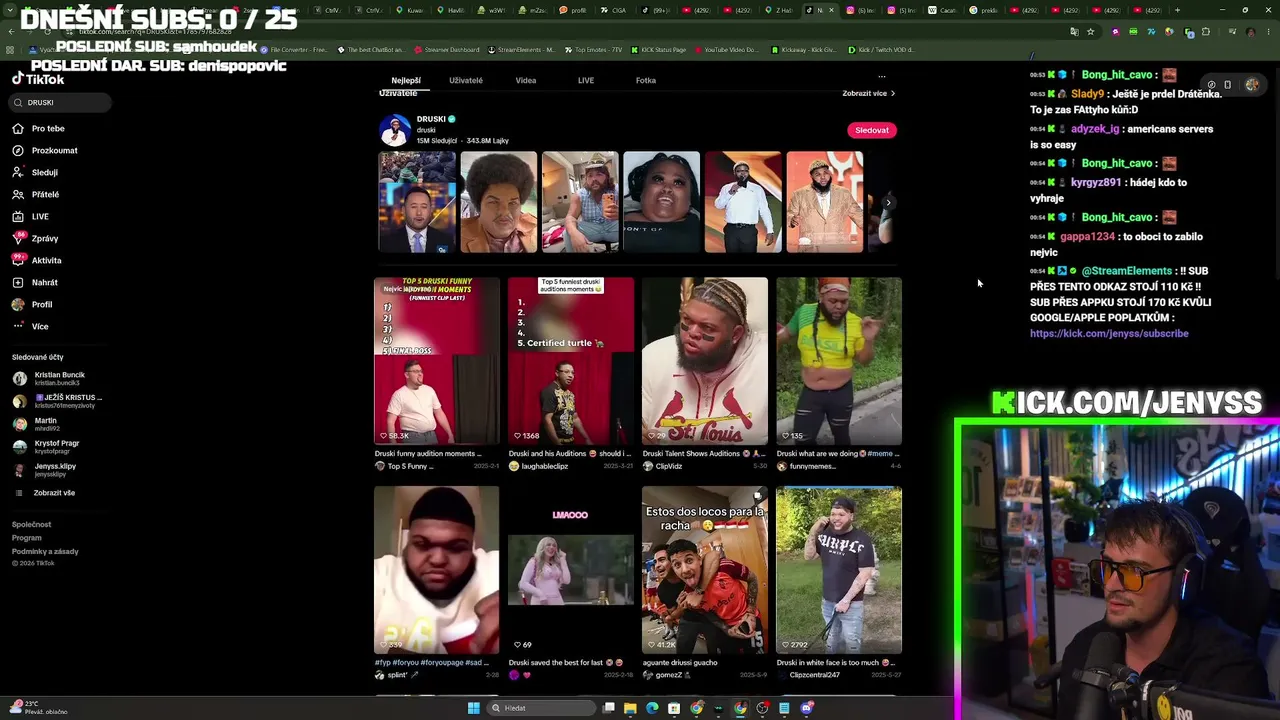Image resolution: width=1280 pixels, height=720 pixels.
Task: Open the Prozkoumat explore page
Action: tap(46, 150)
